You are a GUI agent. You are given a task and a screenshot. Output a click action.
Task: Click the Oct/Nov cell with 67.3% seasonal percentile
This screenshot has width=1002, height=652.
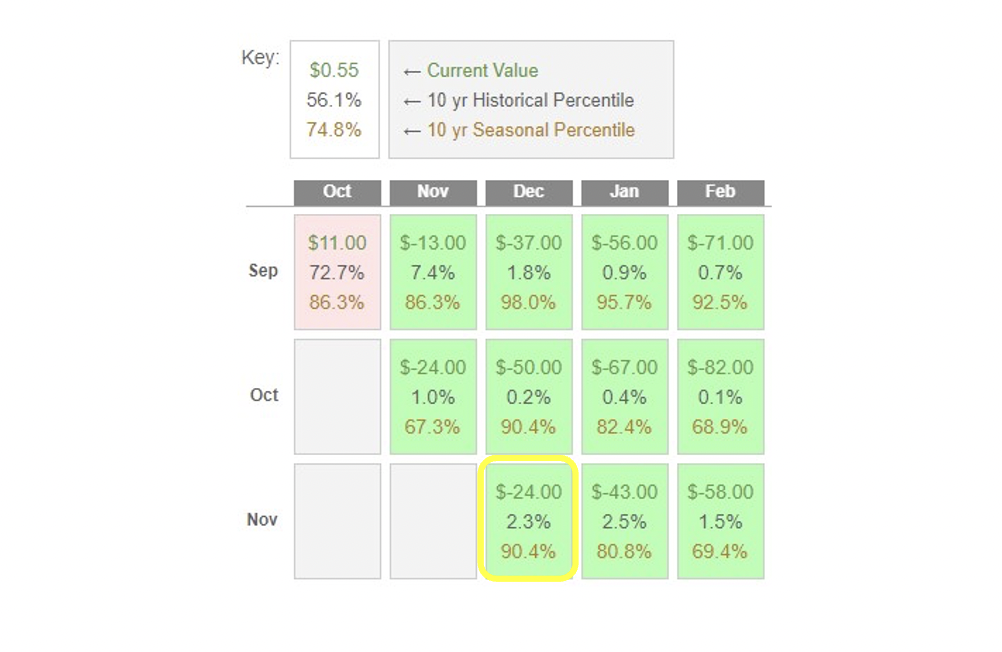(x=433, y=397)
